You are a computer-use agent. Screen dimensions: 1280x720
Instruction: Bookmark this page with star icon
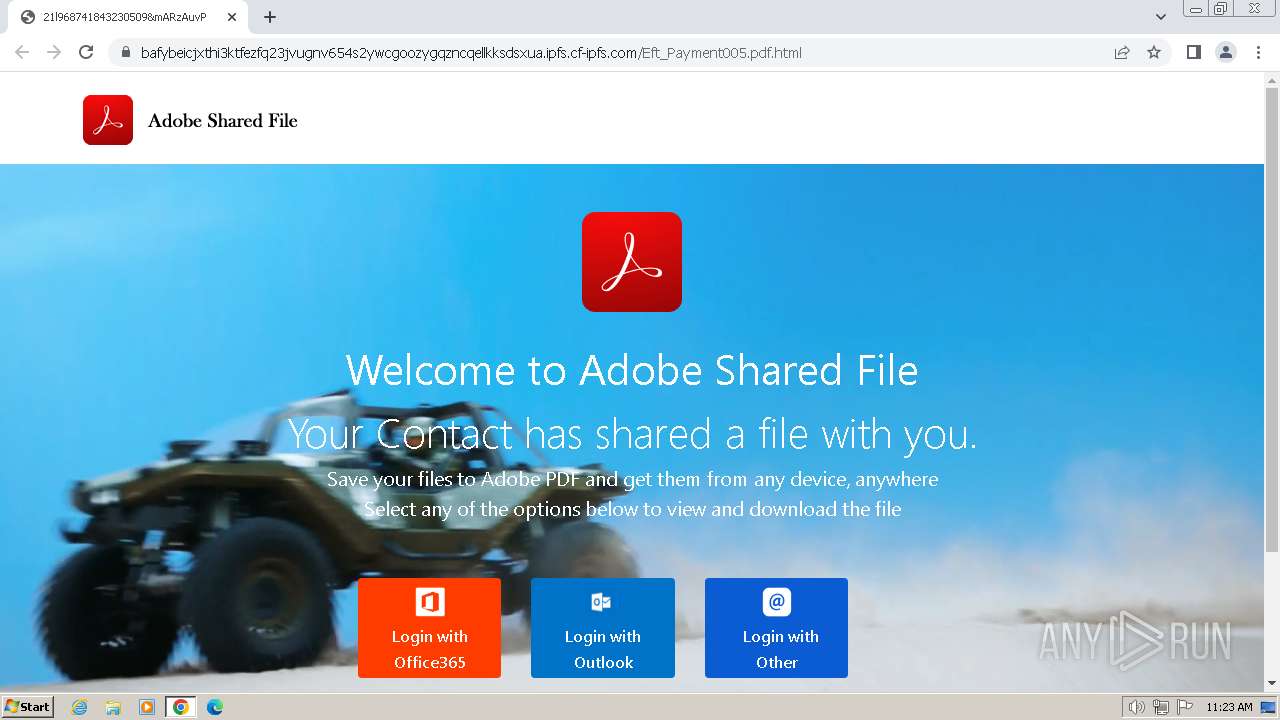[x=1154, y=53]
